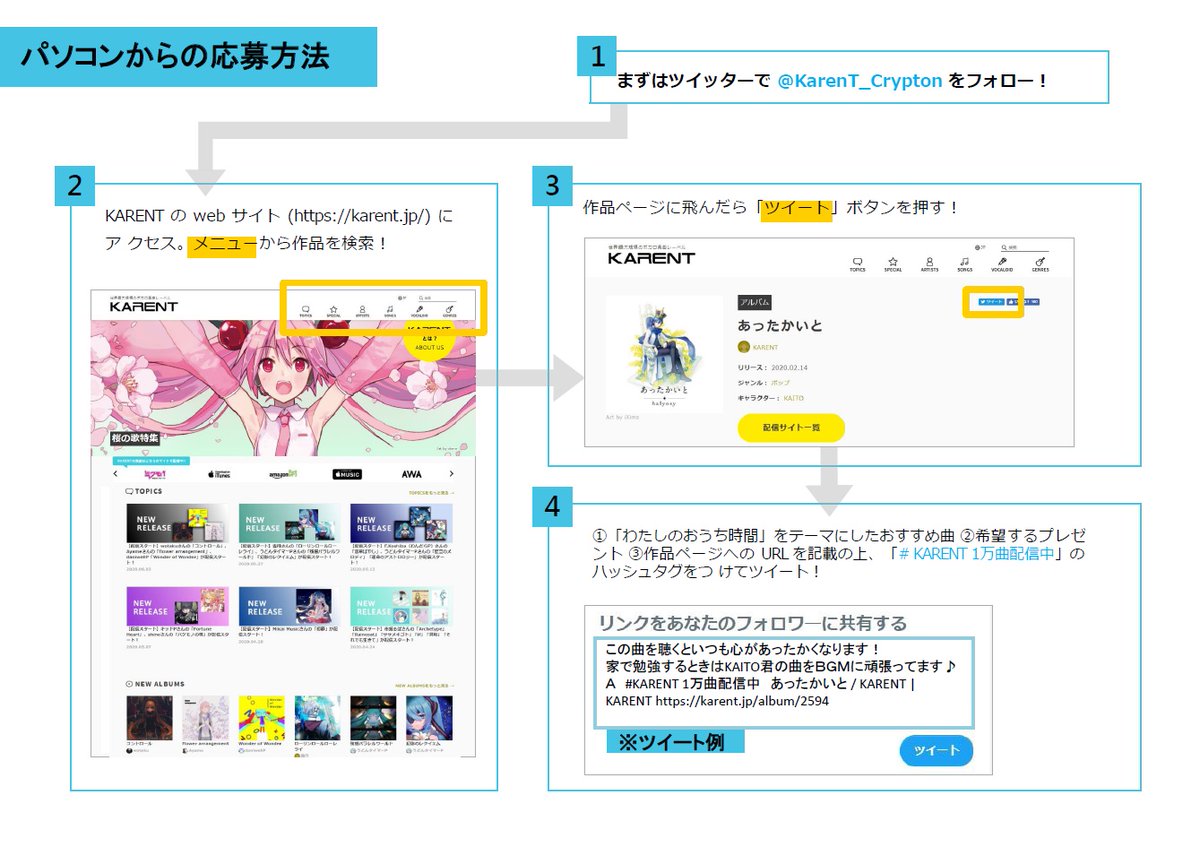Click the yellow 配信サイト一覧 button

tap(791, 427)
